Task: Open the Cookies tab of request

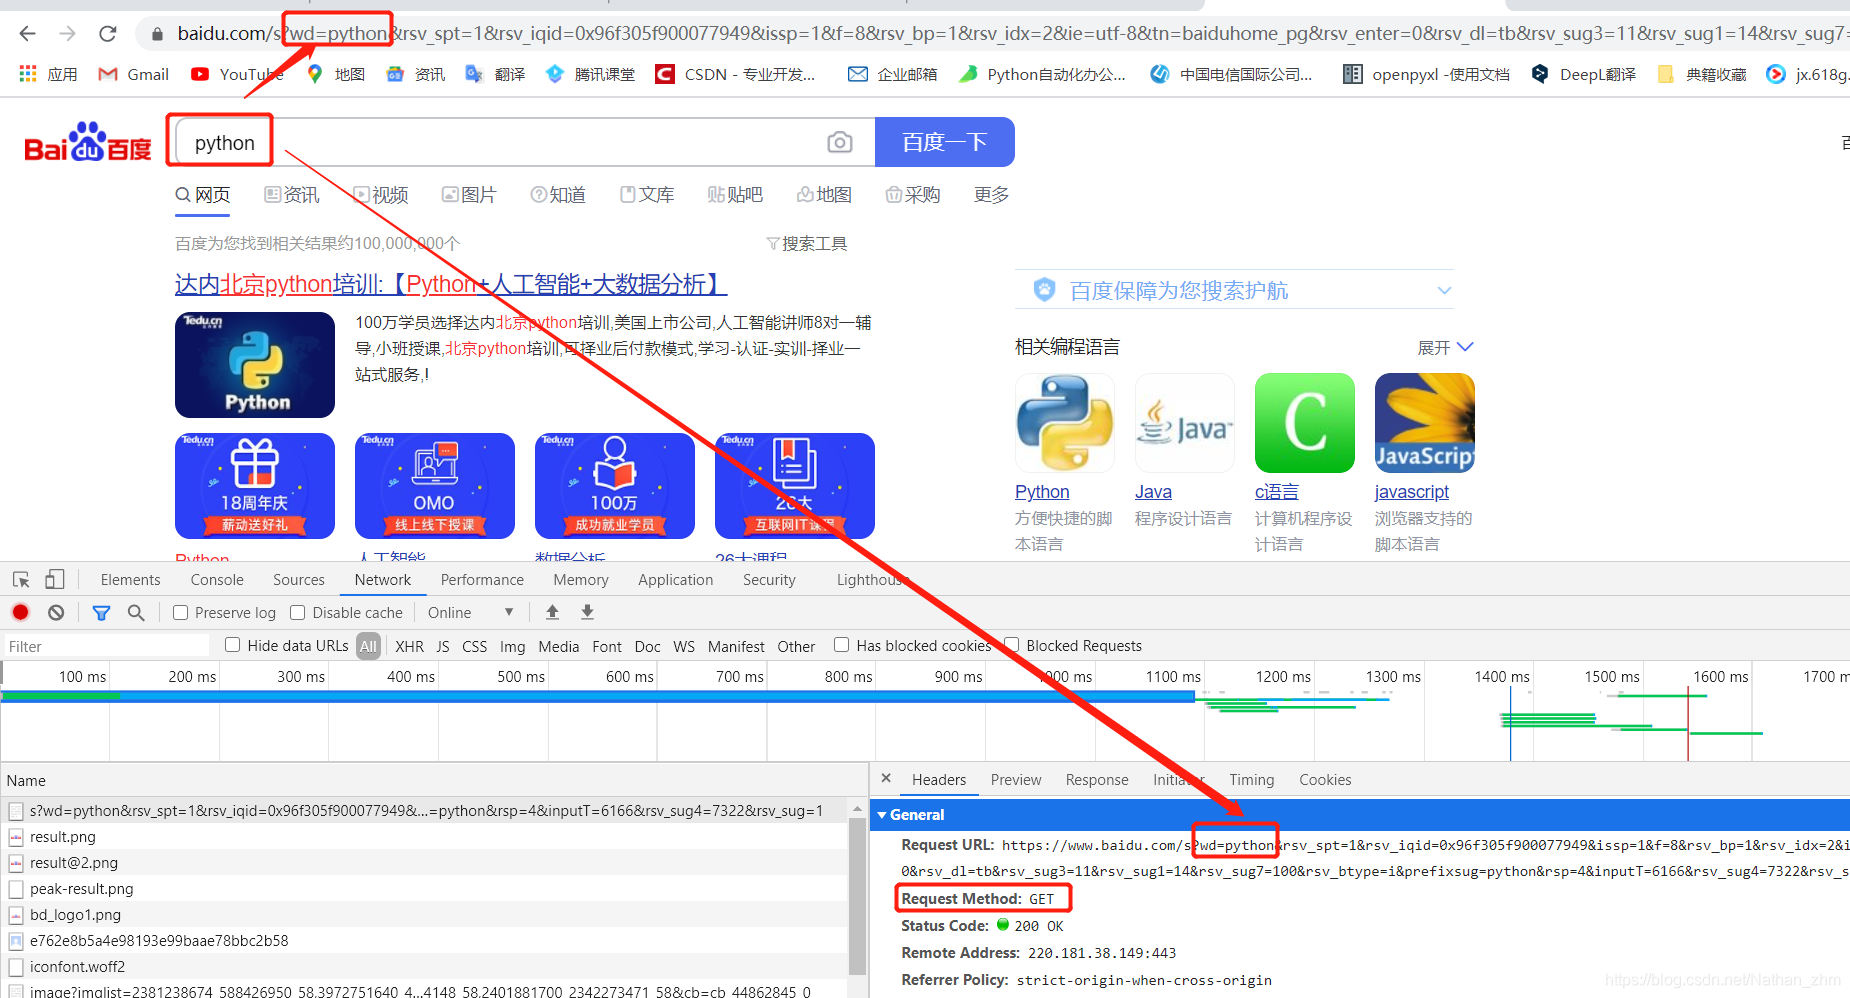Action: pyautogui.click(x=1325, y=780)
